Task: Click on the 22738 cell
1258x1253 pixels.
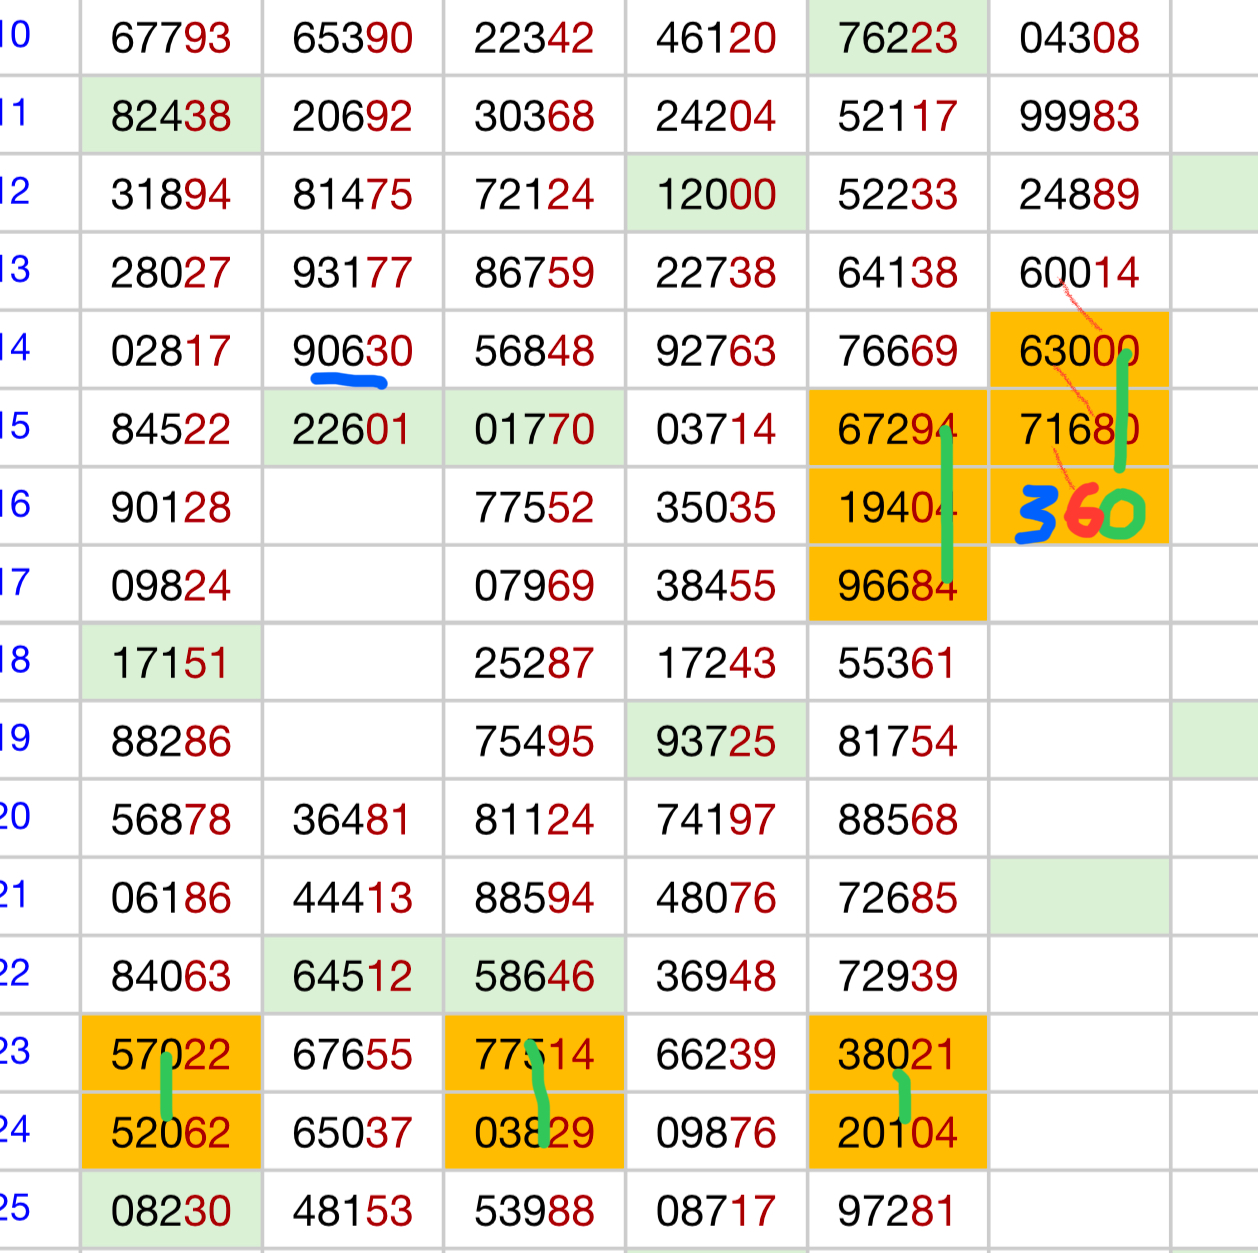Action: (716, 272)
